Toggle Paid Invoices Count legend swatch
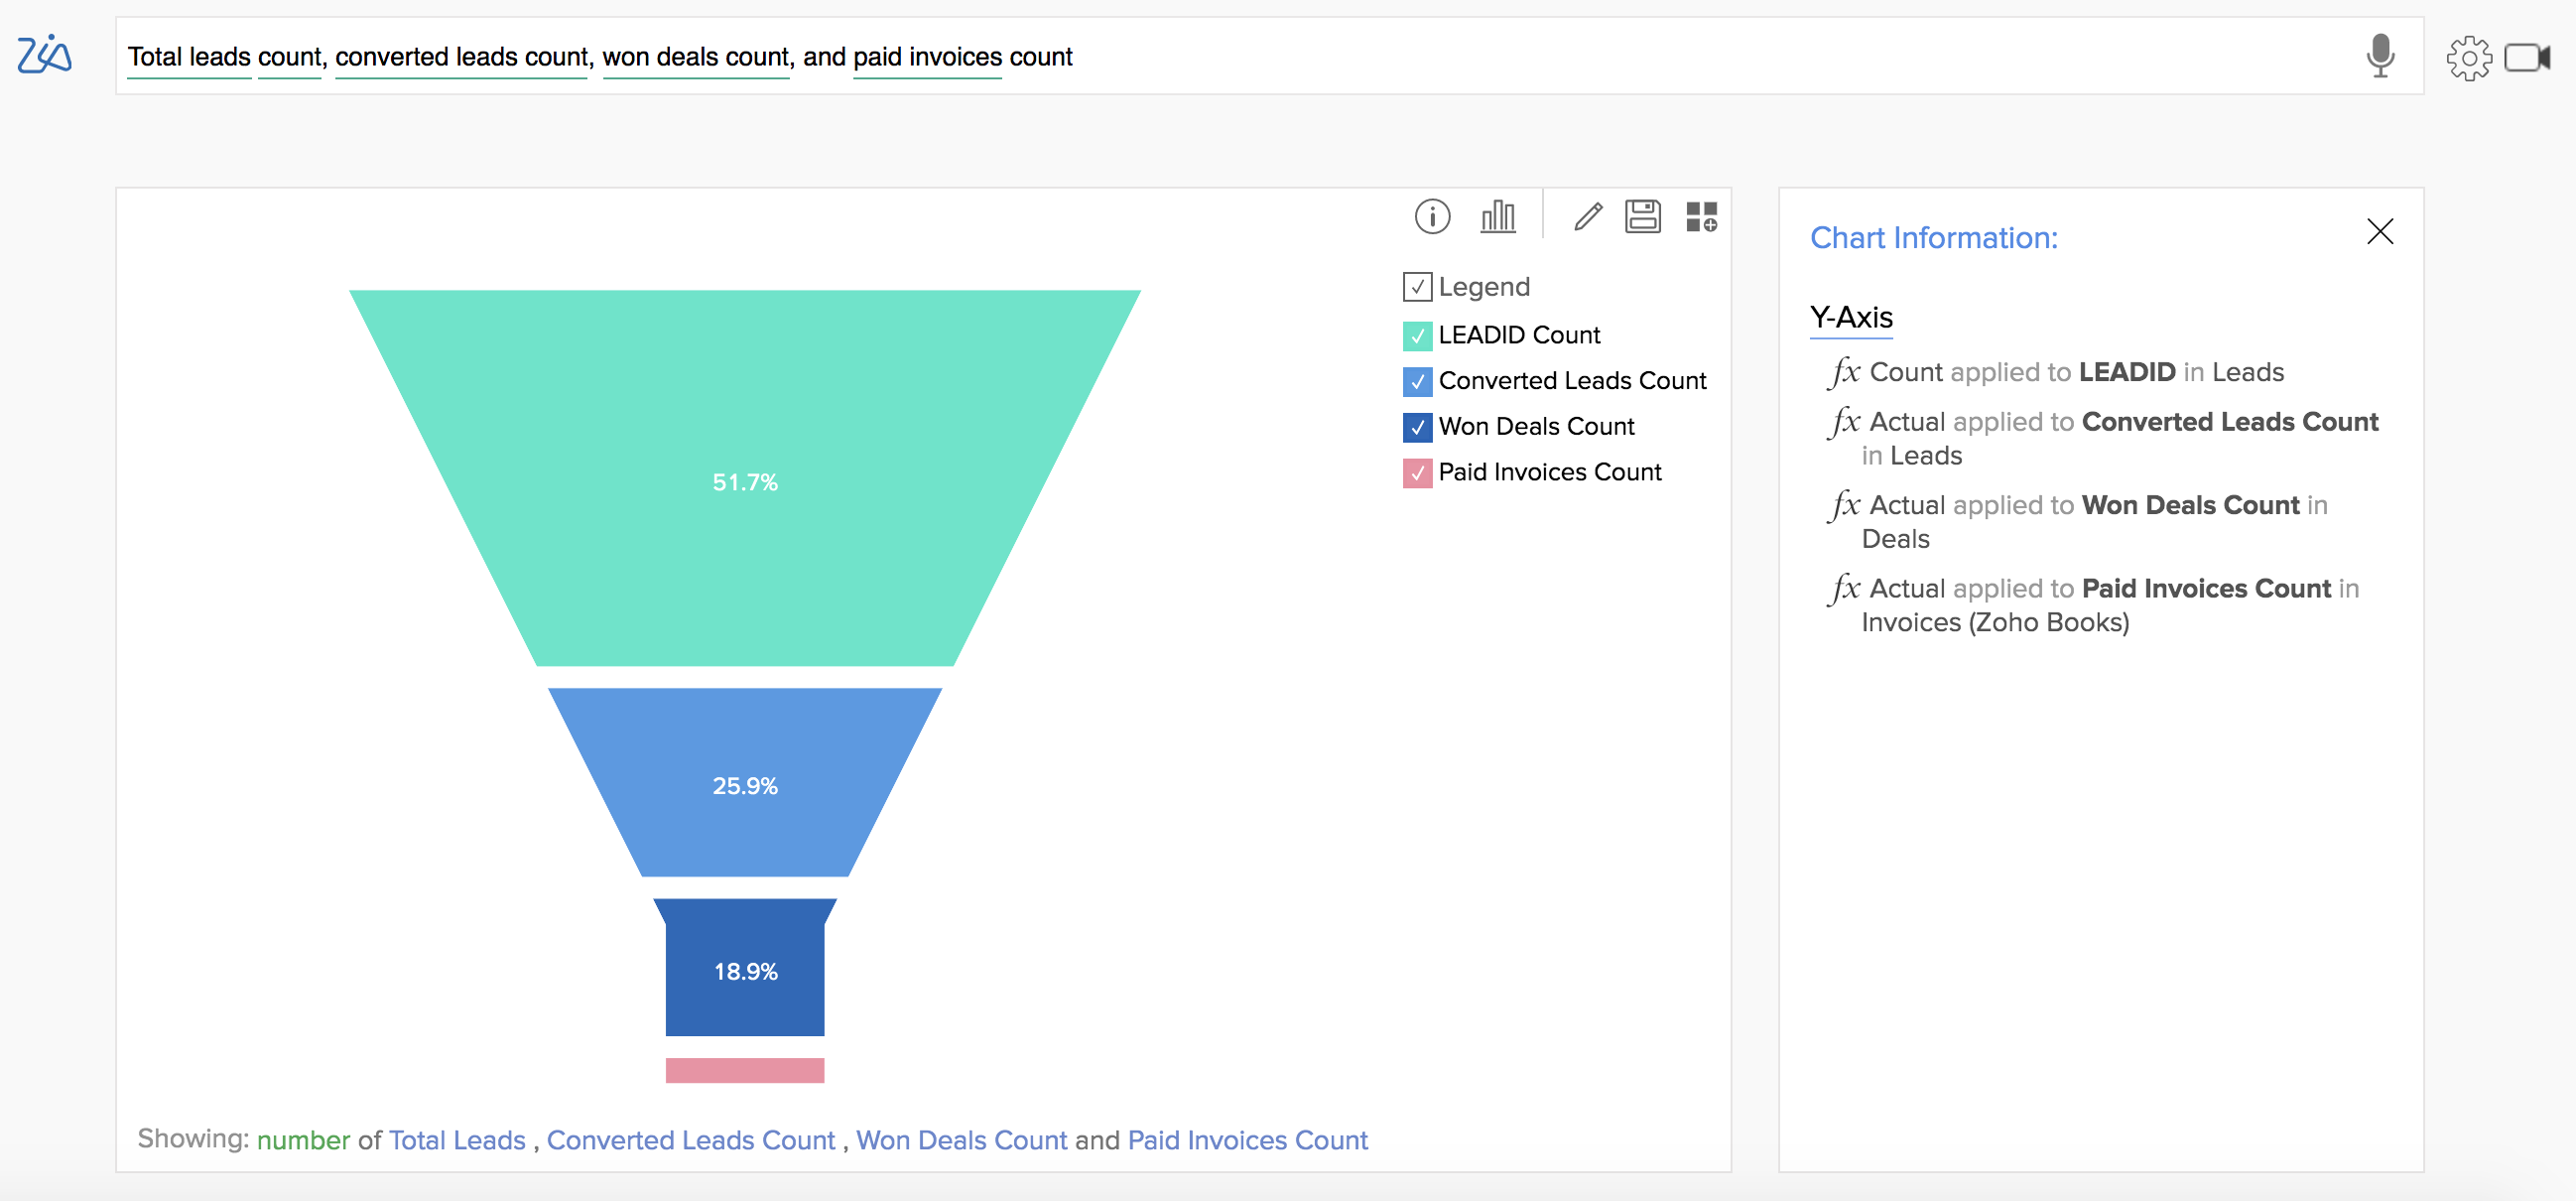2576x1201 pixels. [1417, 472]
